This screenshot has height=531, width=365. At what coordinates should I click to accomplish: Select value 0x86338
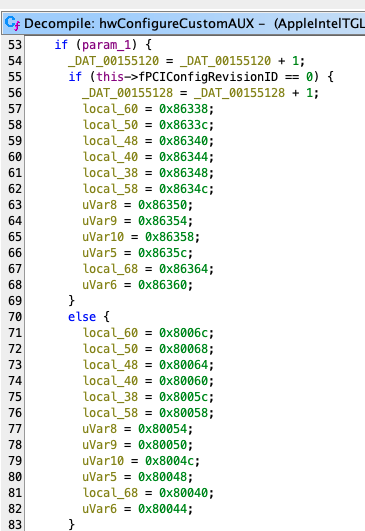tap(183, 109)
